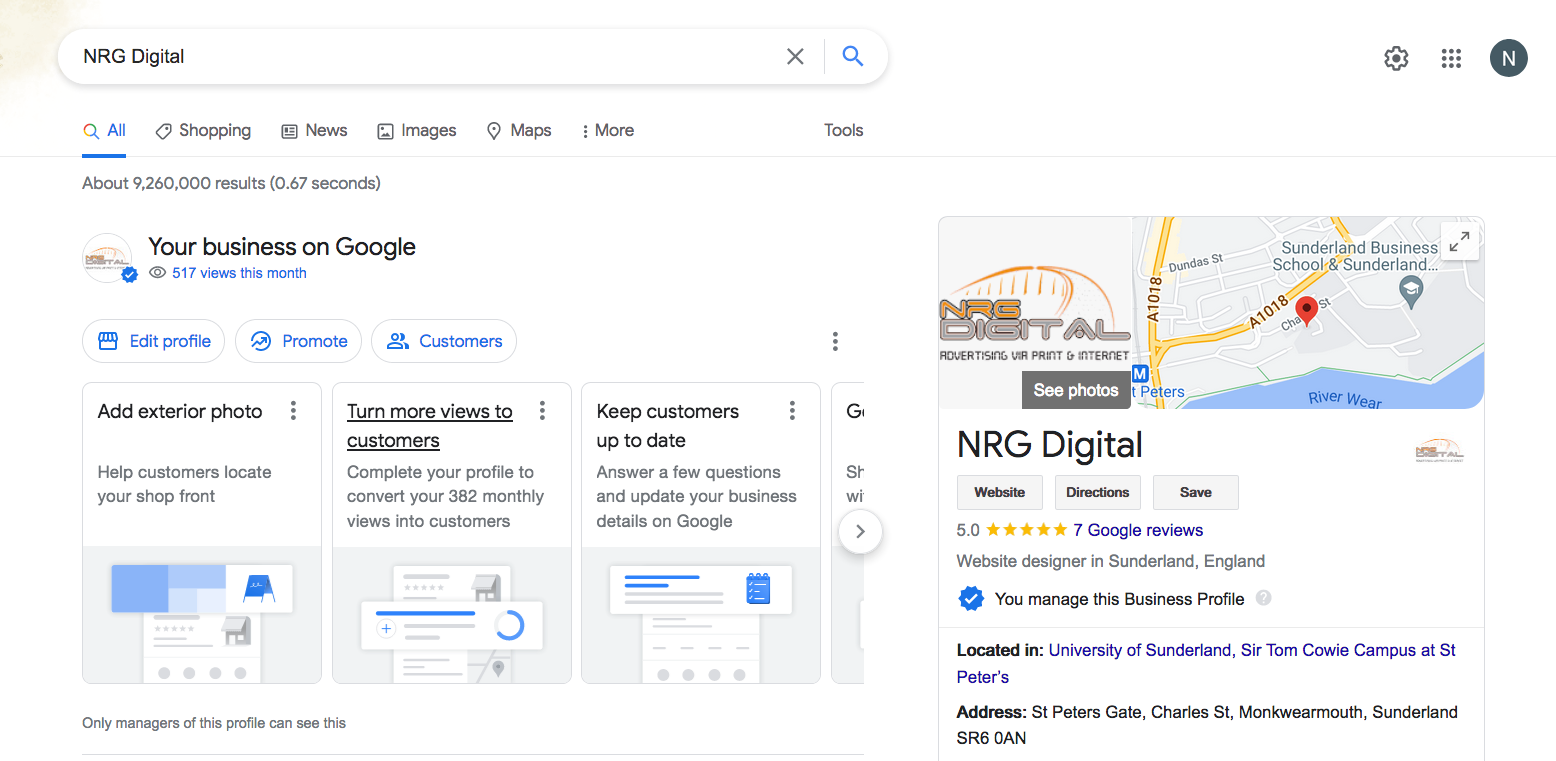Click See photos on the business image
The height and width of the screenshot is (761, 1556).
(x=1076, y=390)
